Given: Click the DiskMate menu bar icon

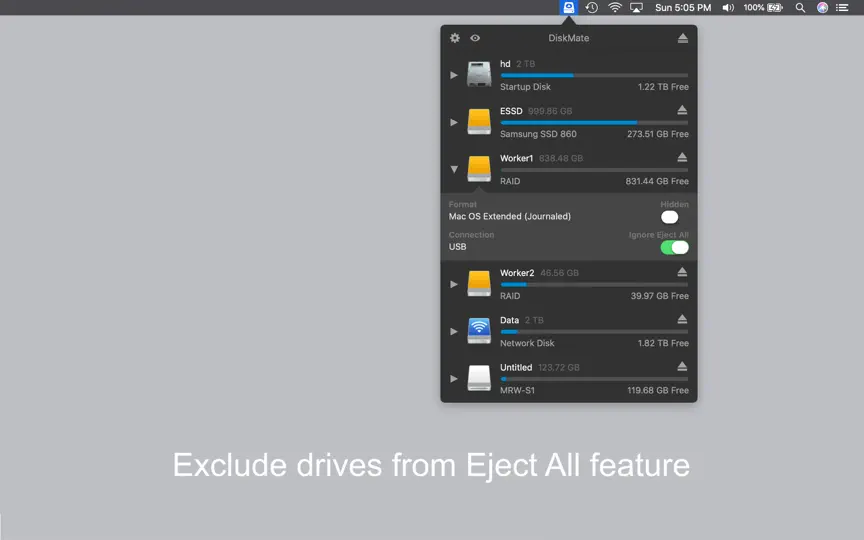Looking at the screenshot, I should [569, 7].
